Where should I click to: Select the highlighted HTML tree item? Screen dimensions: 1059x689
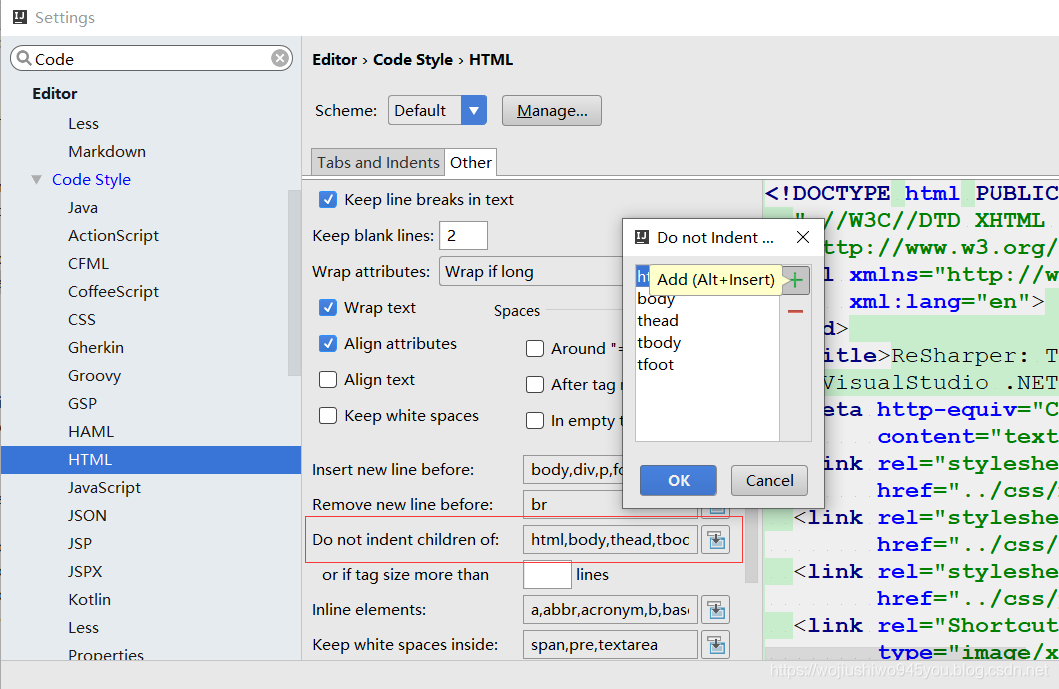coord(151,460)
